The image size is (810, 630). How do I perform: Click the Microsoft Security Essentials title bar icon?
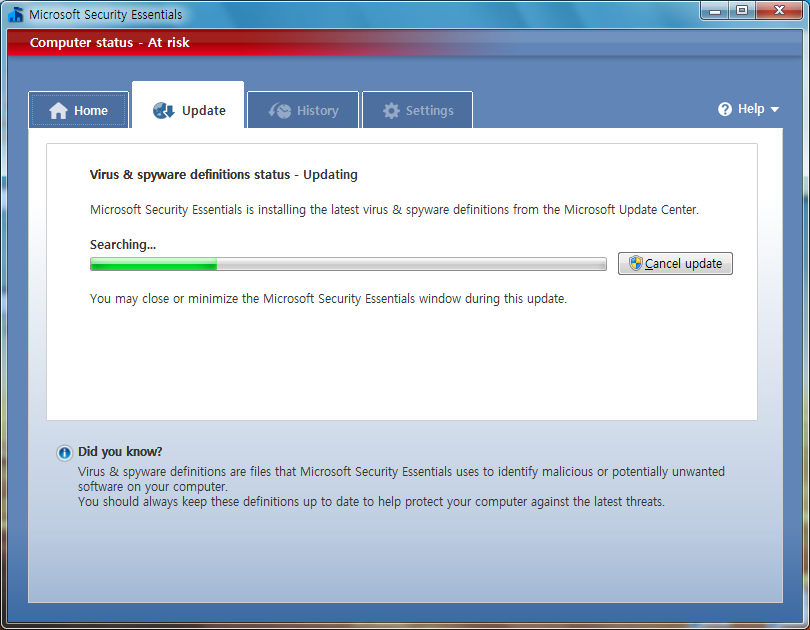point(16,14)
